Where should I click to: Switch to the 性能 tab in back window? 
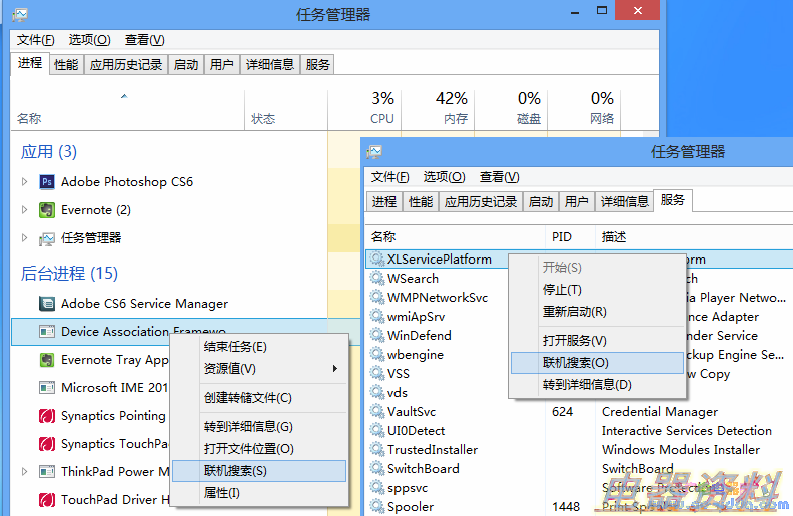coord(66,65)
